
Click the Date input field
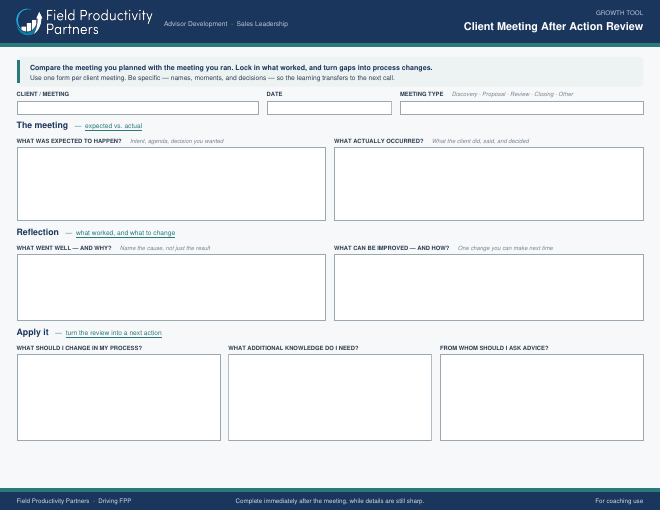pos(329,108)
